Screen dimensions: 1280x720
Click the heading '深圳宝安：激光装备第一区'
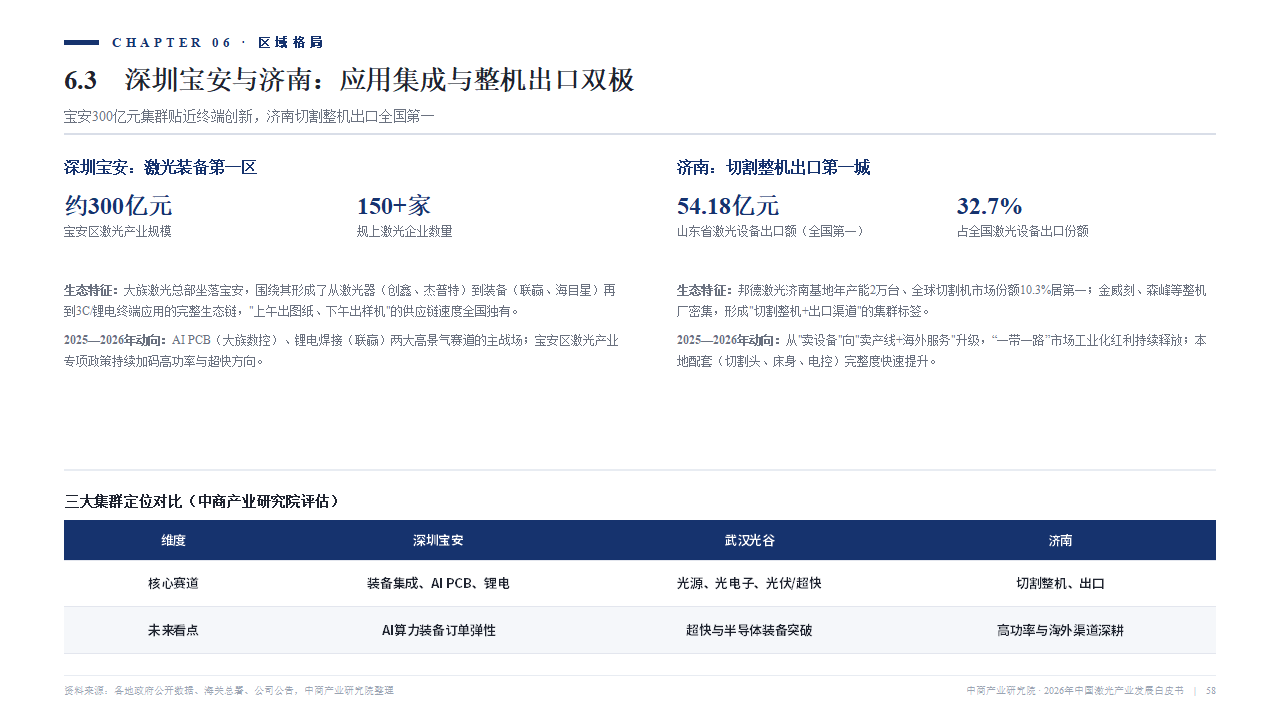[160, 167]
